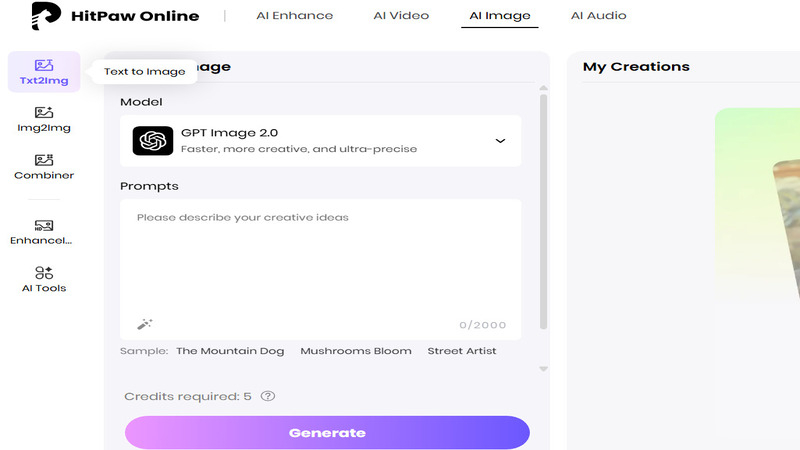The width and height of the screenshot is (800, 450).
Task: Use the Street Artist sample prompt
Action: (462, 351)
